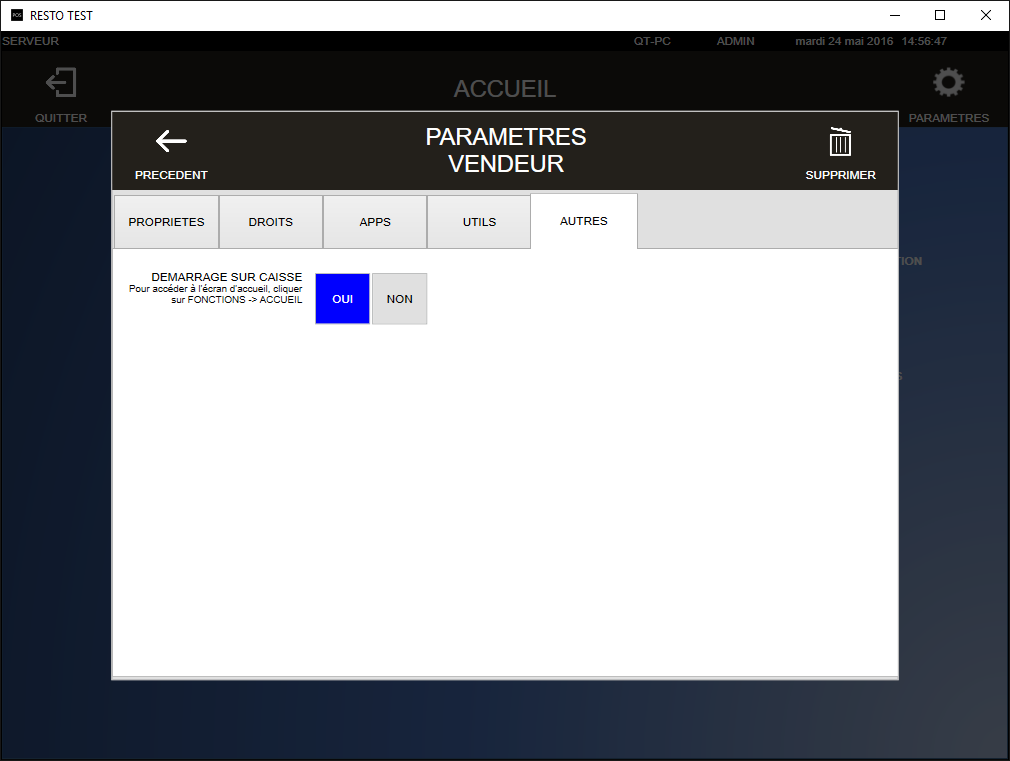Click the SERVEUR label in status bar

pos(30,41)
